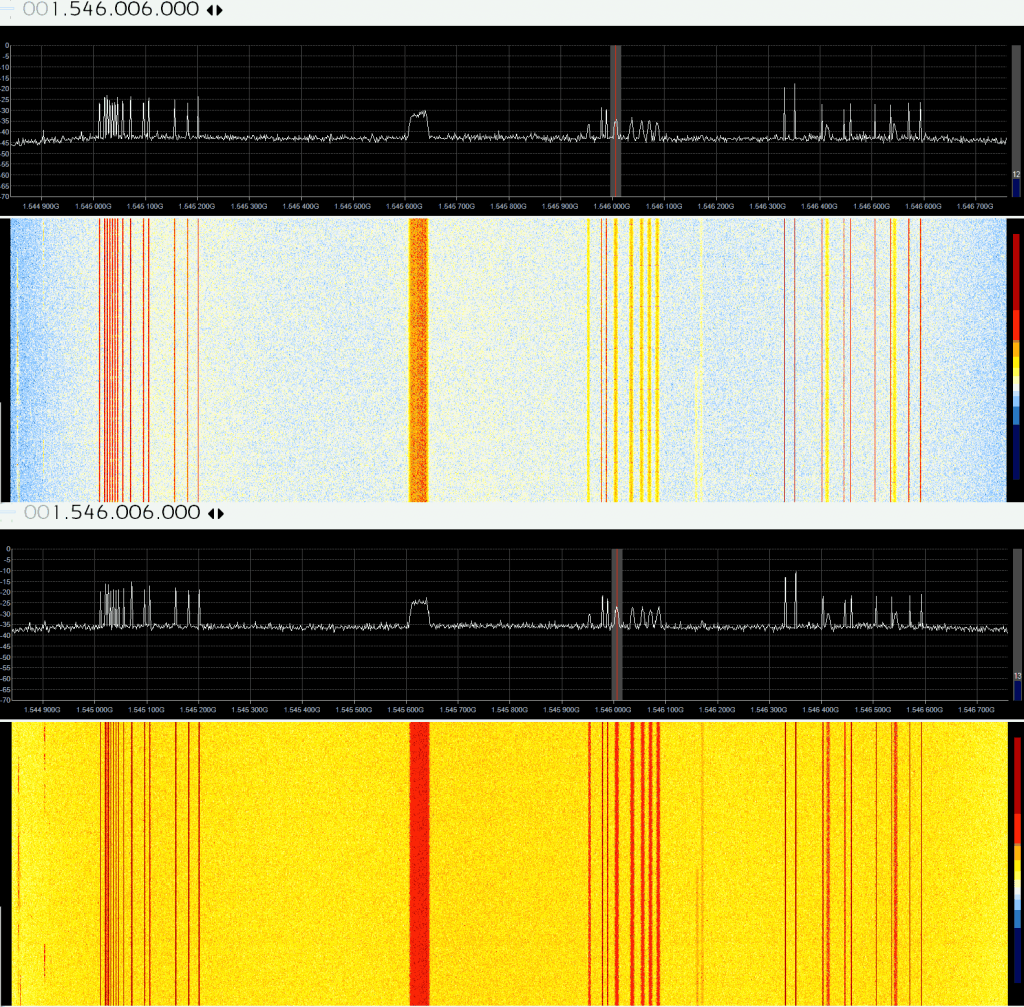Click the wide signal hump in the lower spectrum

pyautogui.click(x=419, y=612)
